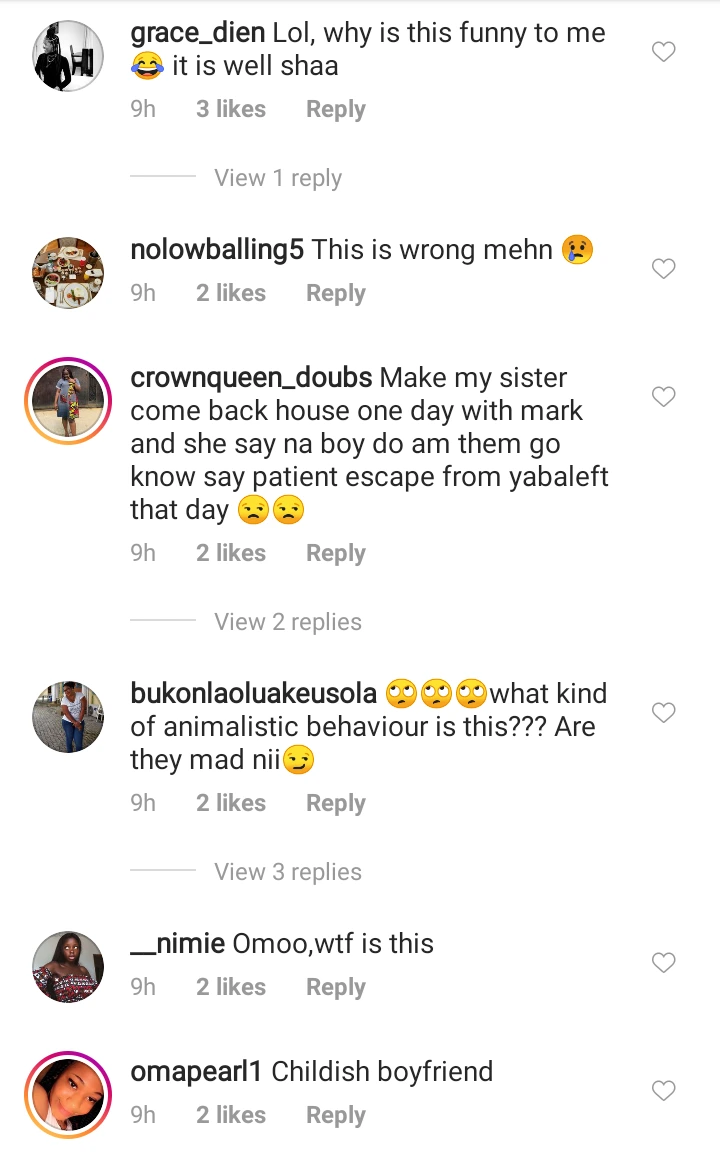This screenshot has height=1168, width=720.
Task: Open the __nimie username link
Action: (177, 943)
